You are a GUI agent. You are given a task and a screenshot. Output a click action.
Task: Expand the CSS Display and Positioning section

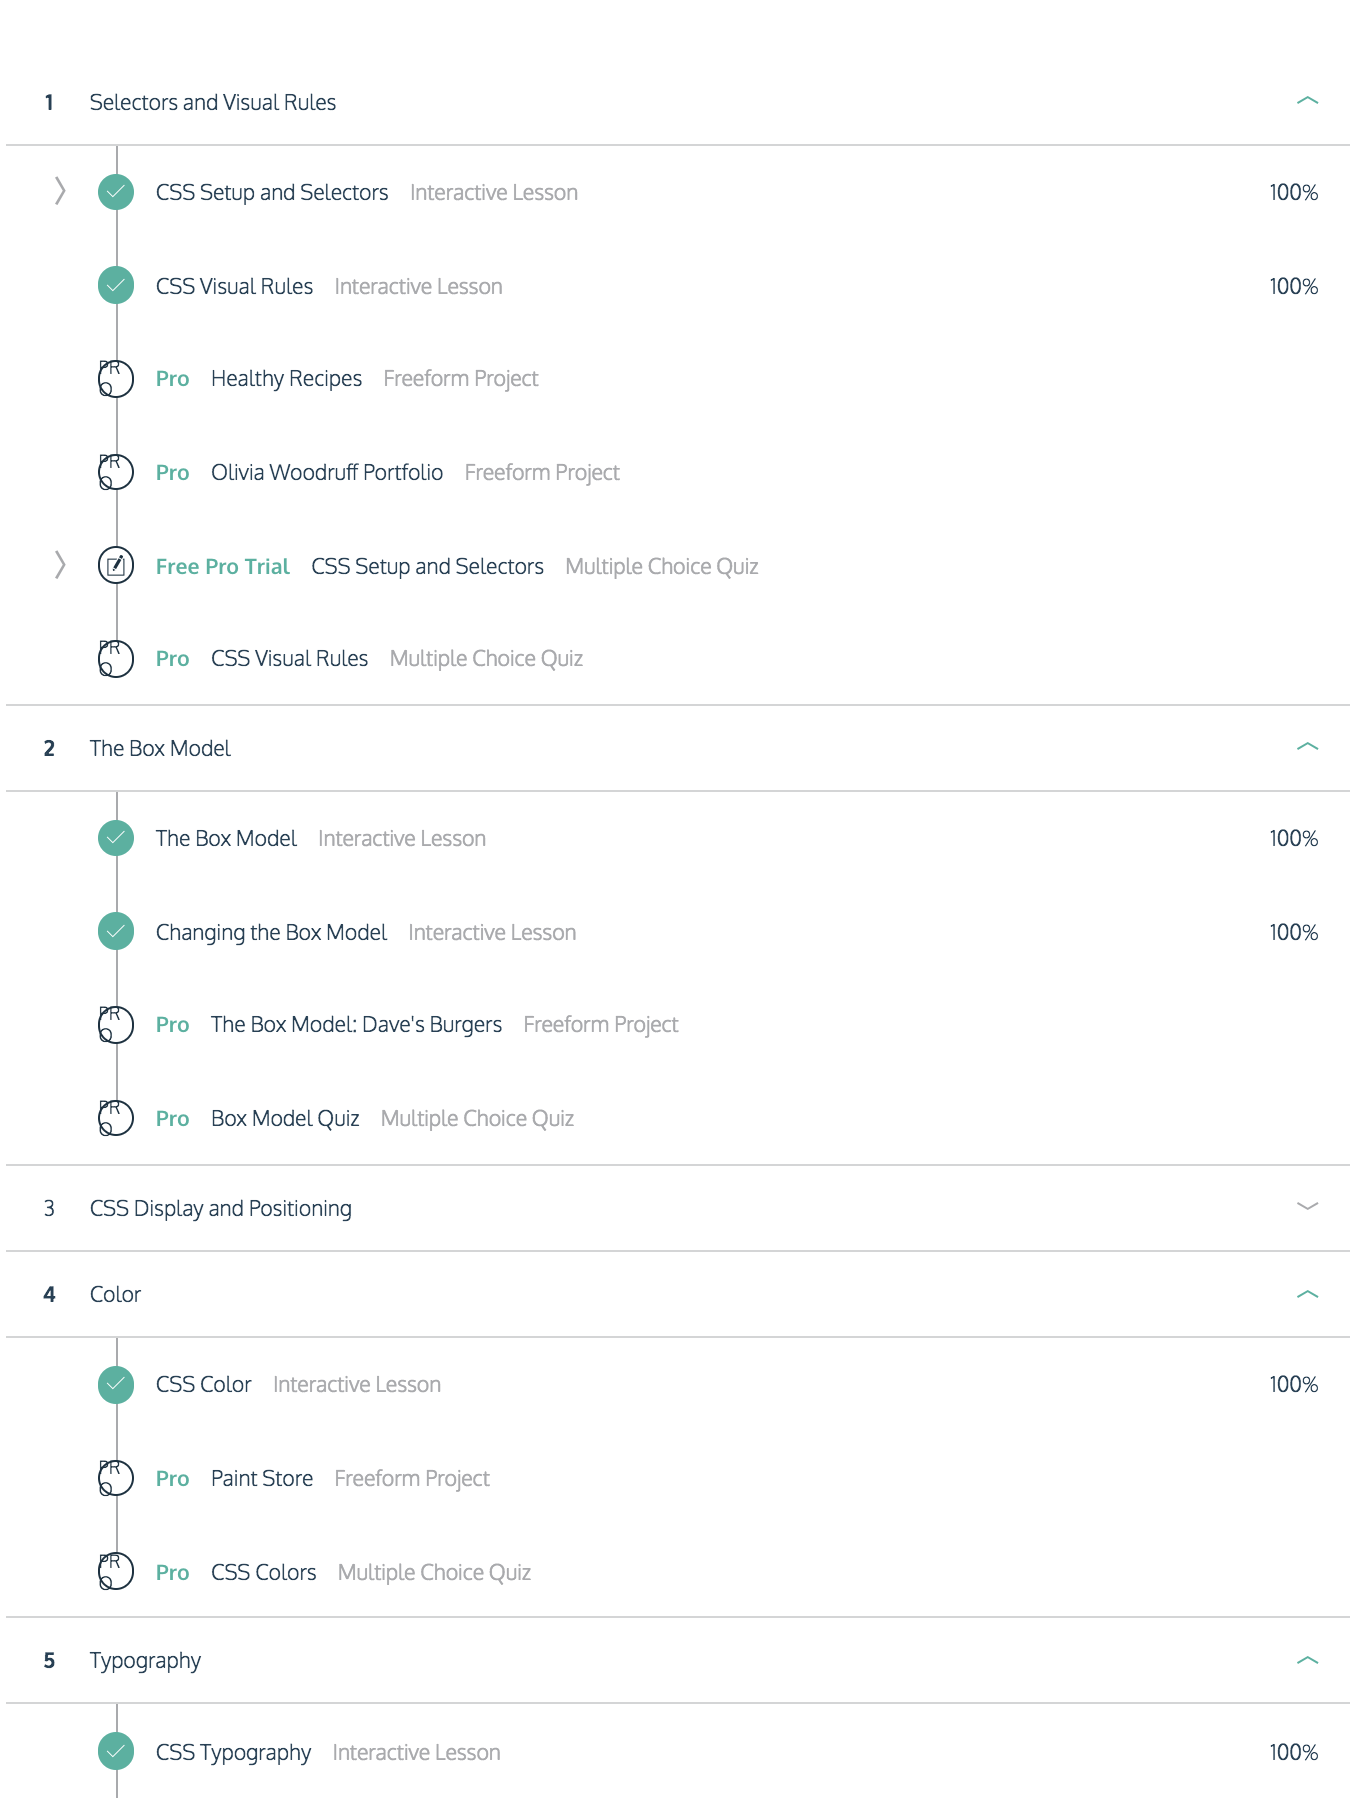pyautogui.click(x=1307, y=1207)
